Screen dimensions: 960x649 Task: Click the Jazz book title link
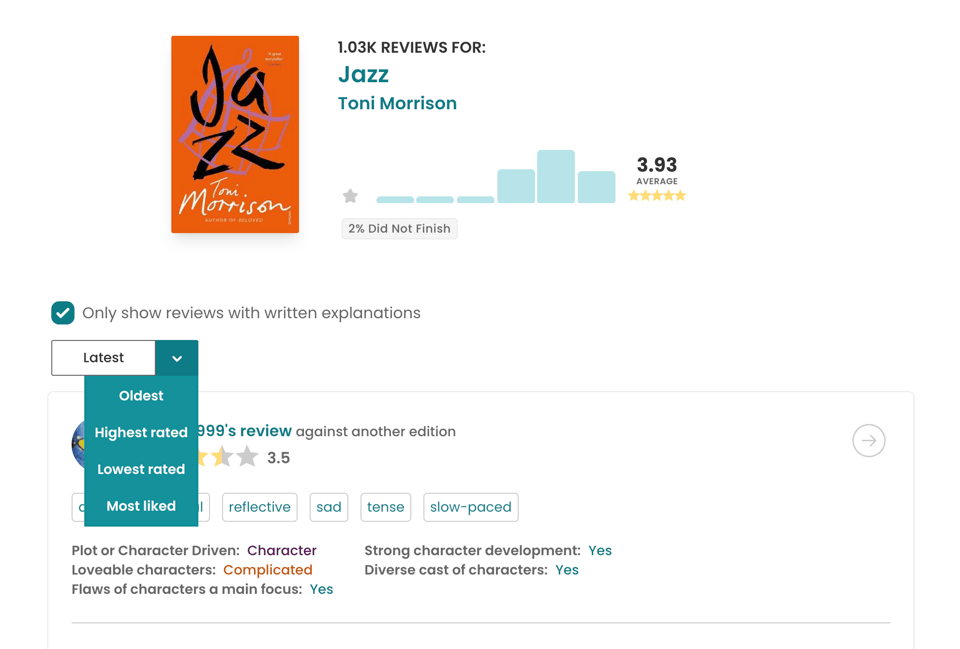point(363,74)
